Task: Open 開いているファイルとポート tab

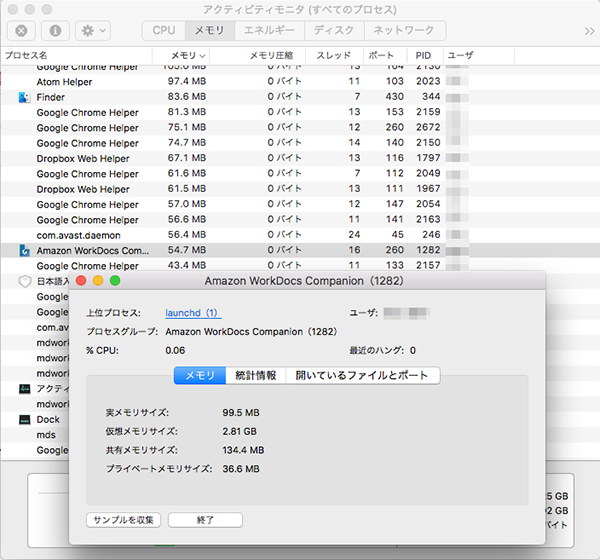Action: tap(363, 376)
